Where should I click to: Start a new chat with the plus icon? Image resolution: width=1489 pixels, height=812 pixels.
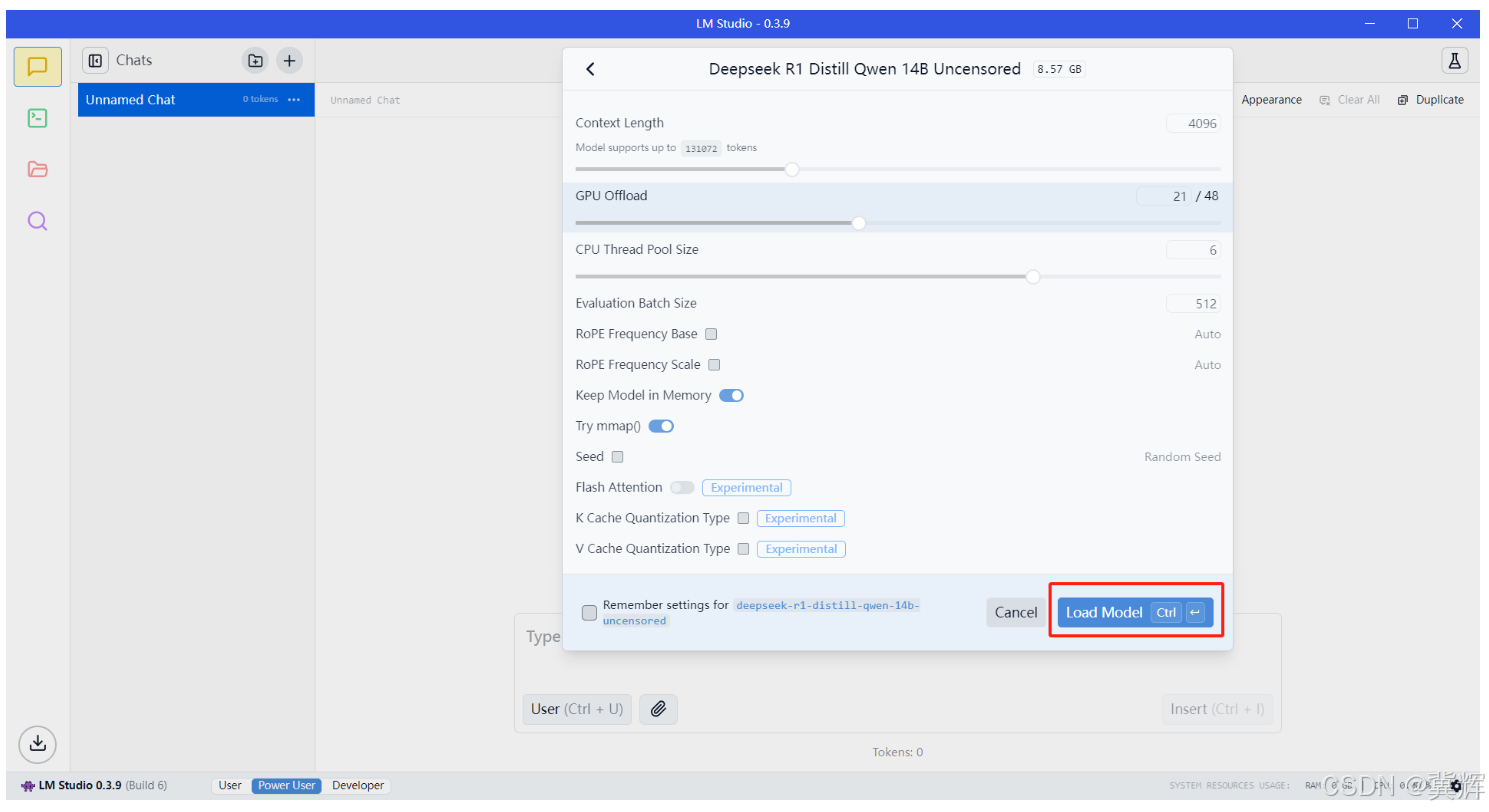tap(289, 61)
